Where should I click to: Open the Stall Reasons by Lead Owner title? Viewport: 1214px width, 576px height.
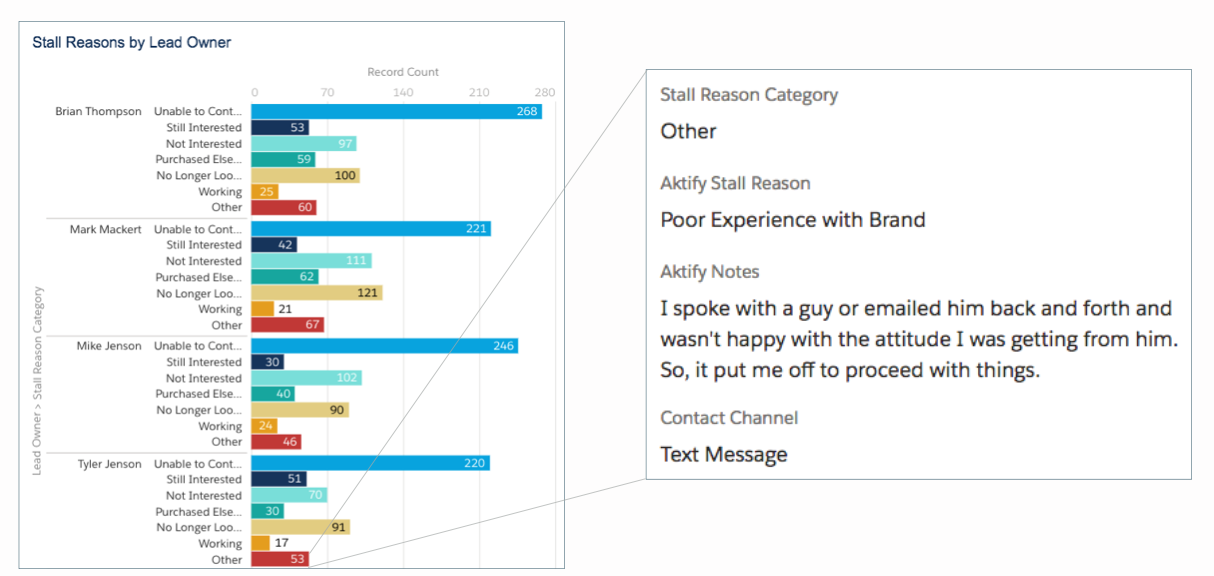pos(132,43)
